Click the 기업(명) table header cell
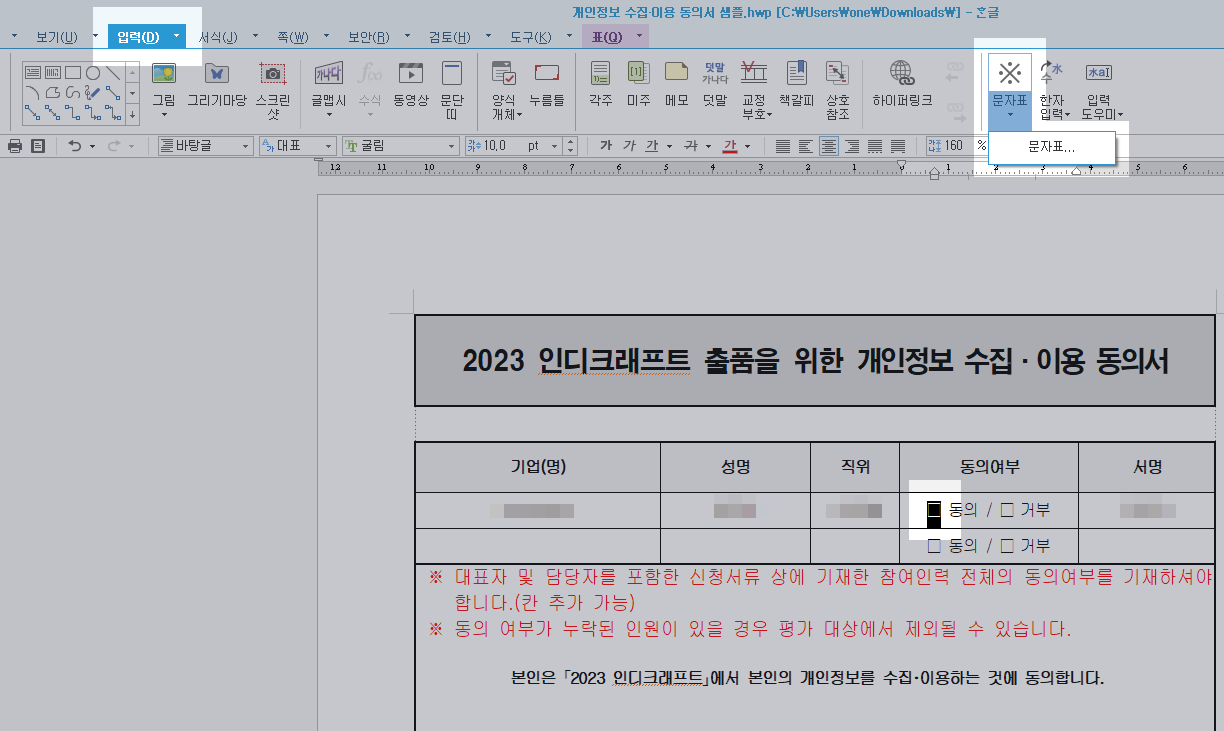 (x=538, y=467)
